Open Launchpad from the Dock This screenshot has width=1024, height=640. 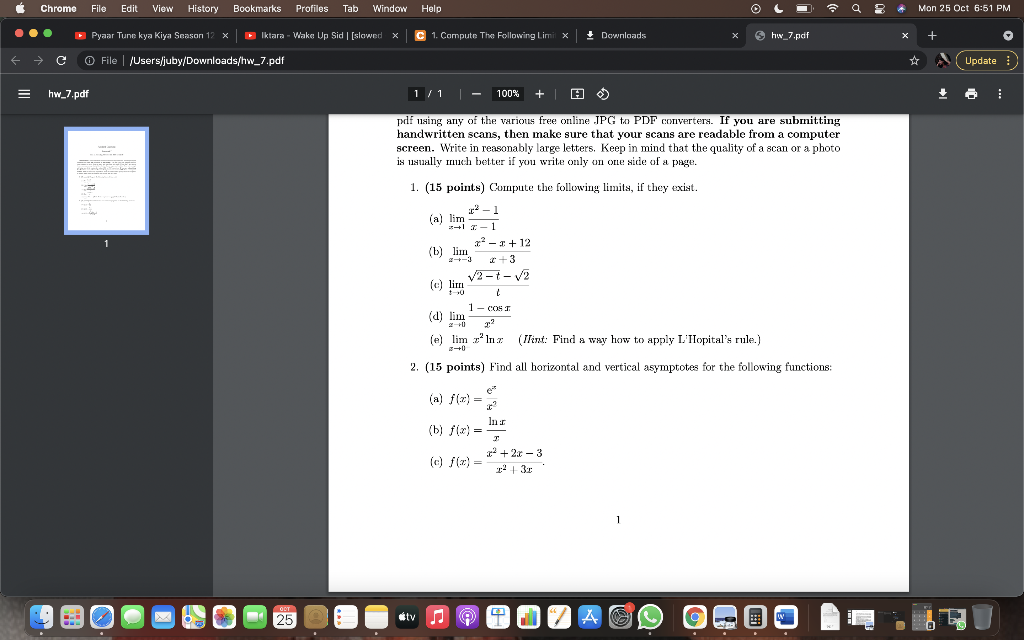(x=72, y=616)
